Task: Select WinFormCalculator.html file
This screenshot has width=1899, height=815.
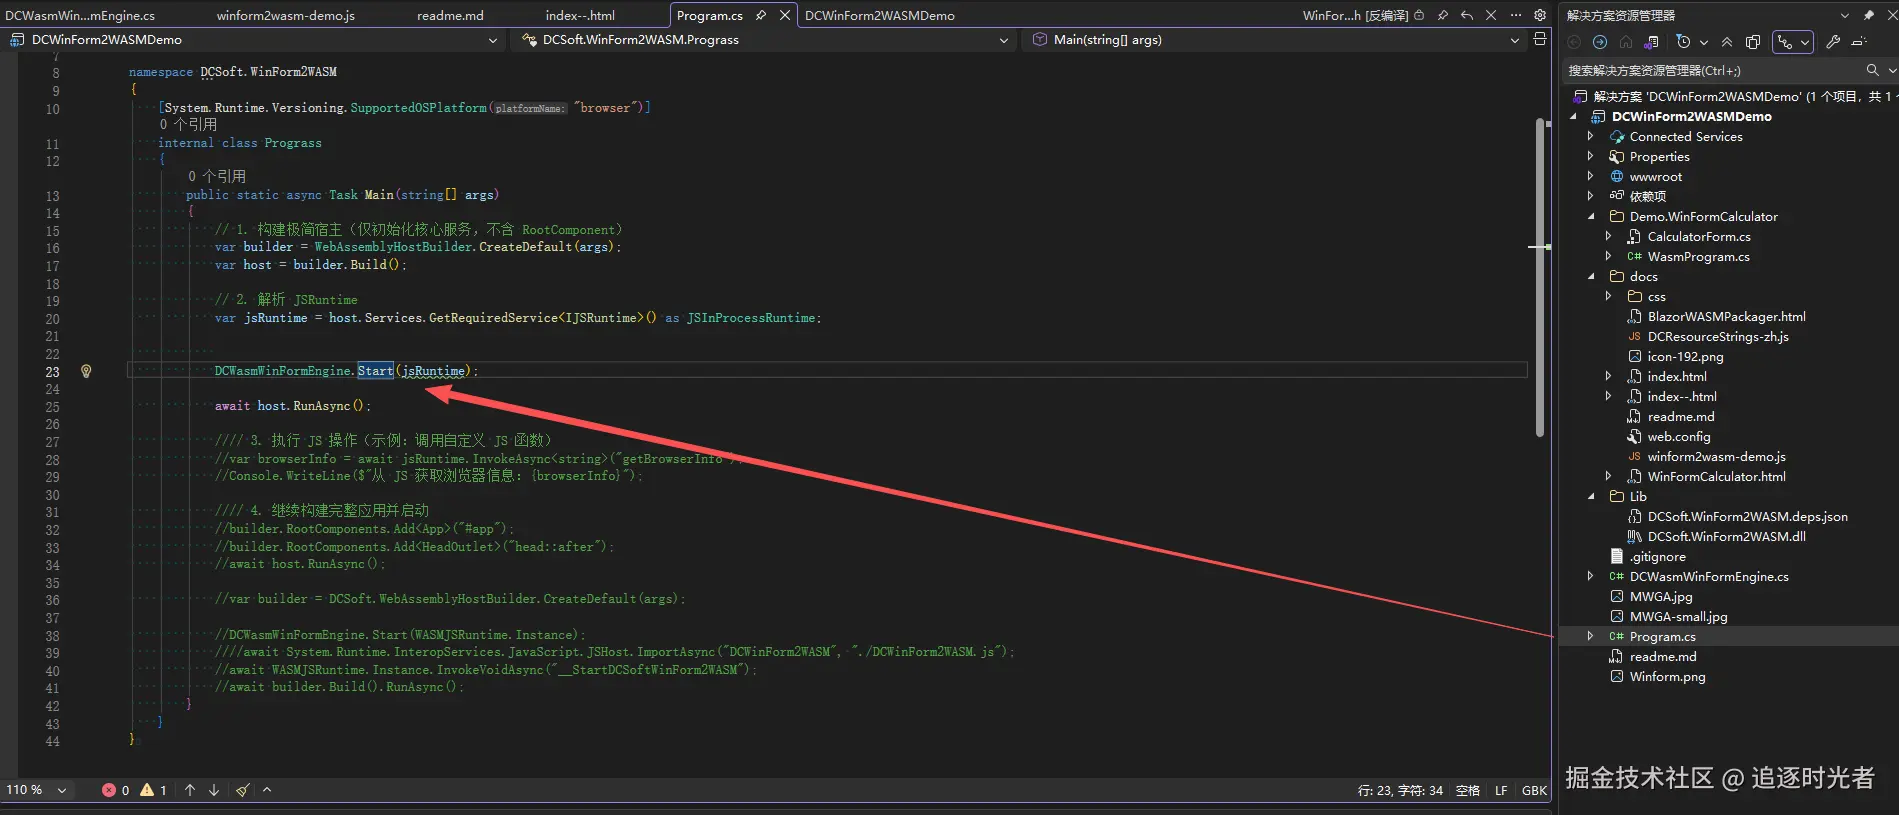Action: [x=1716, y=476]
